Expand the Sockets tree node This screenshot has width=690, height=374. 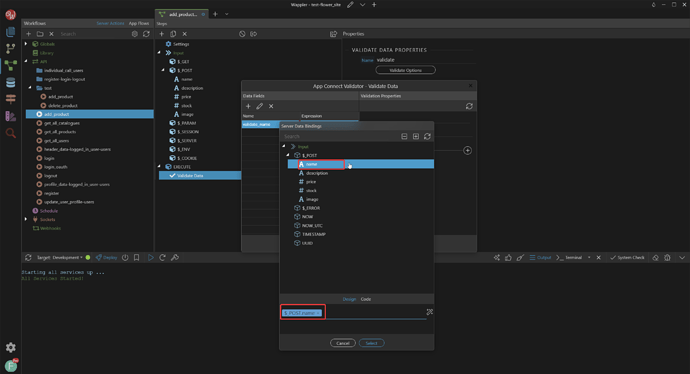pyautogui.click(x=26, y=219)
